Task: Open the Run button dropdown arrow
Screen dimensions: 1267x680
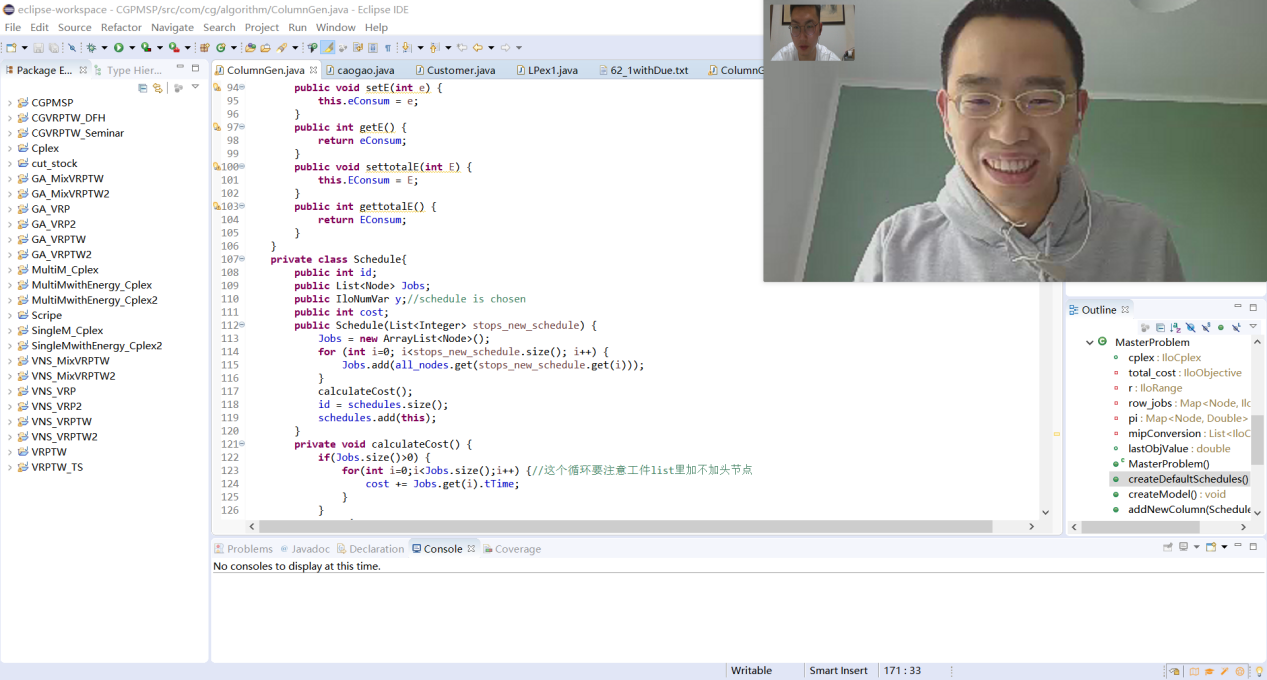Action: pyautogui.click(x=131, y=48)
